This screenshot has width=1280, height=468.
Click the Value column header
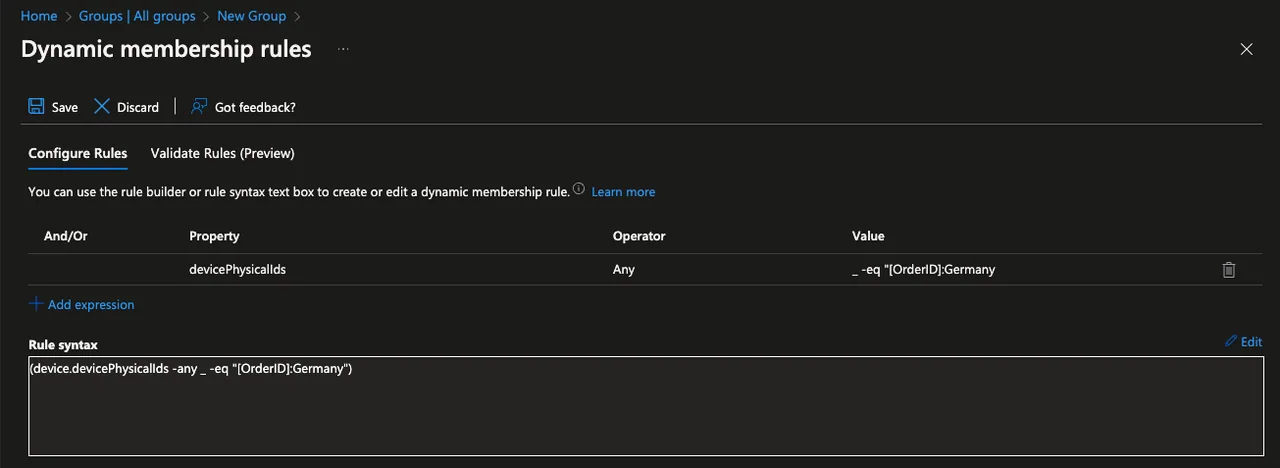868,236
